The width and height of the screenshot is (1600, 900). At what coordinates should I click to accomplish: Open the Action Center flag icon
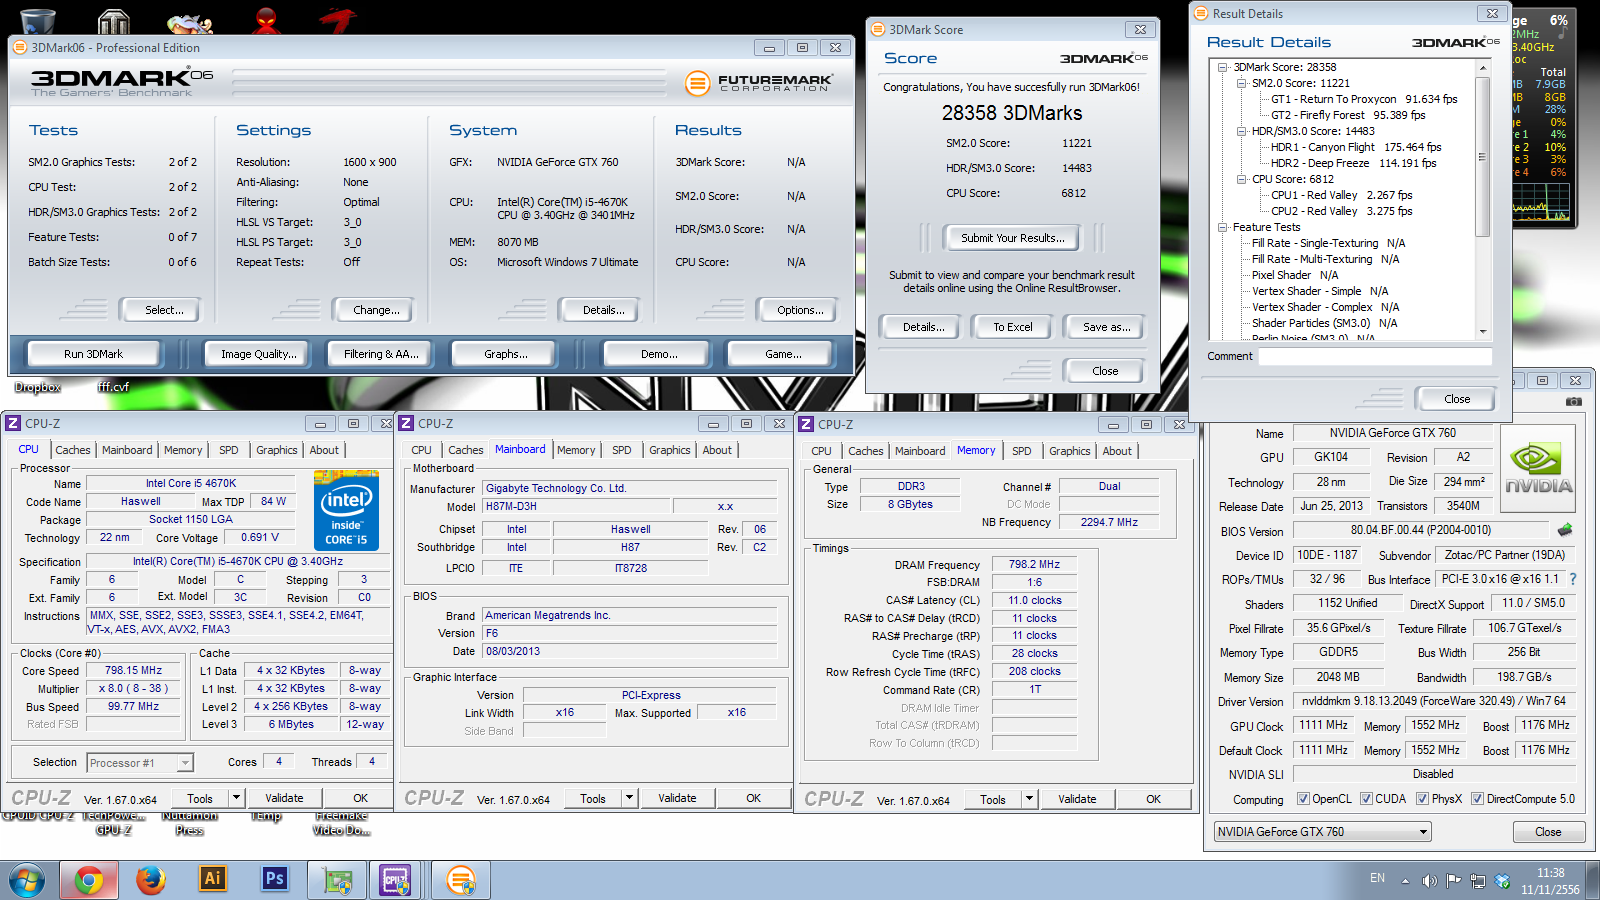pyautogui.click(x=1453, y=881)
